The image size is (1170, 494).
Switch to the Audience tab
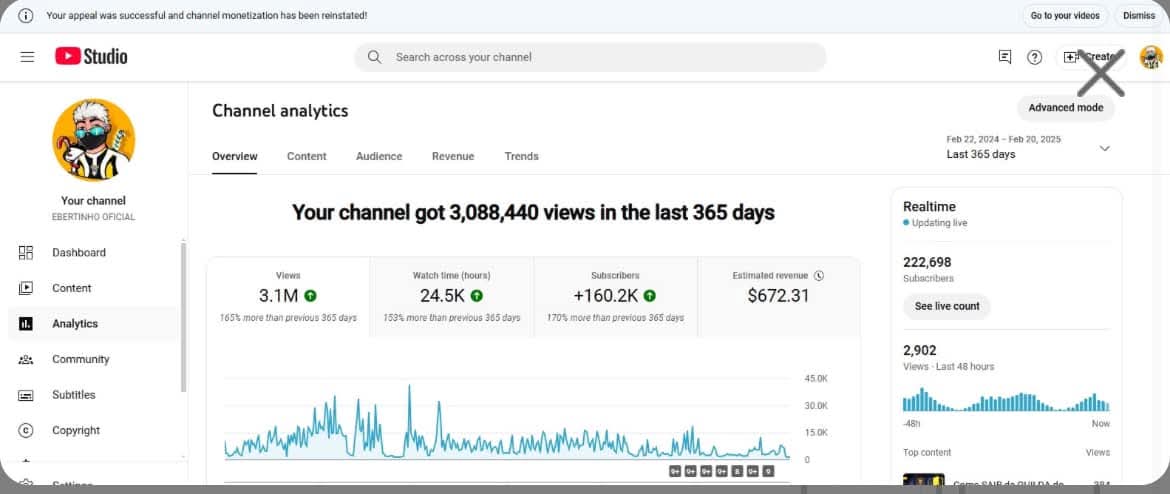379,156
